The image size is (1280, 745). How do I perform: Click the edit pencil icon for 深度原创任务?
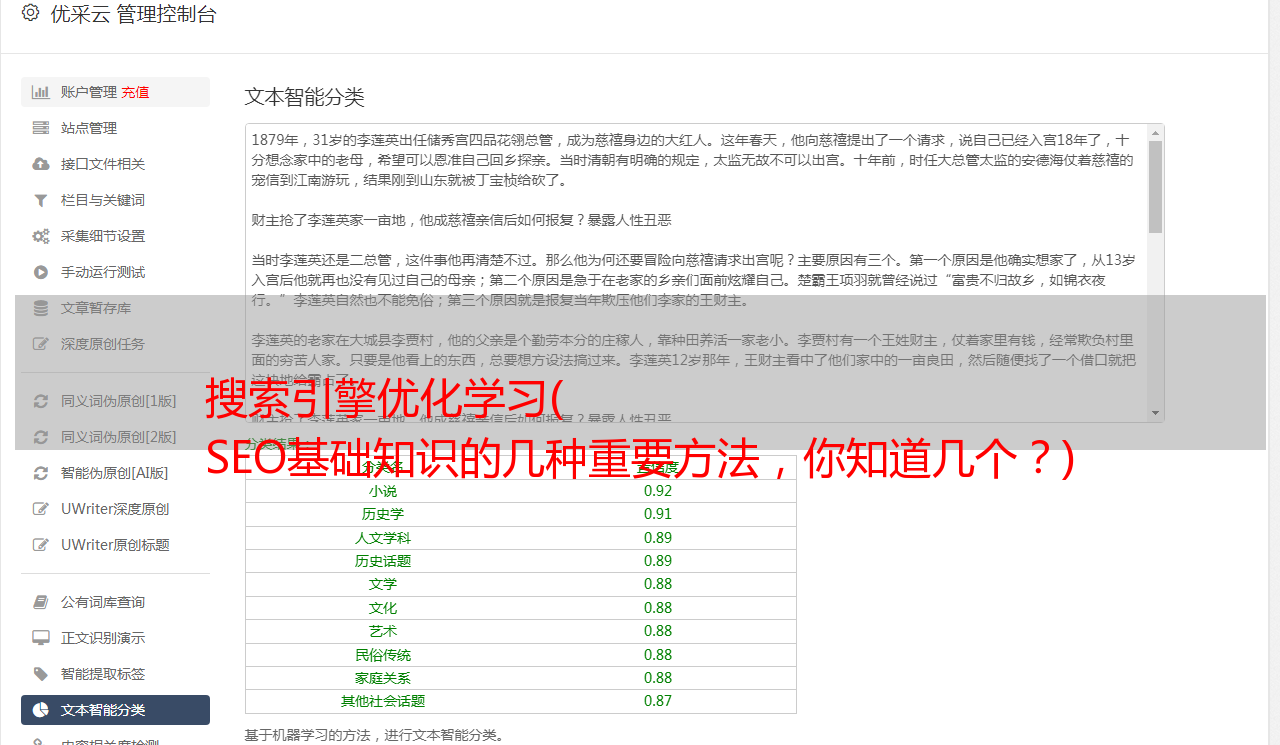pyautogui.click(x=41, y=344)
